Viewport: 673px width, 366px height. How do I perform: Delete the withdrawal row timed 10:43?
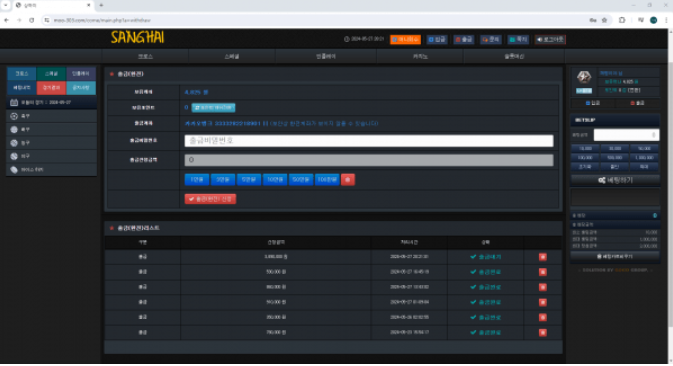tap(543, 287)
